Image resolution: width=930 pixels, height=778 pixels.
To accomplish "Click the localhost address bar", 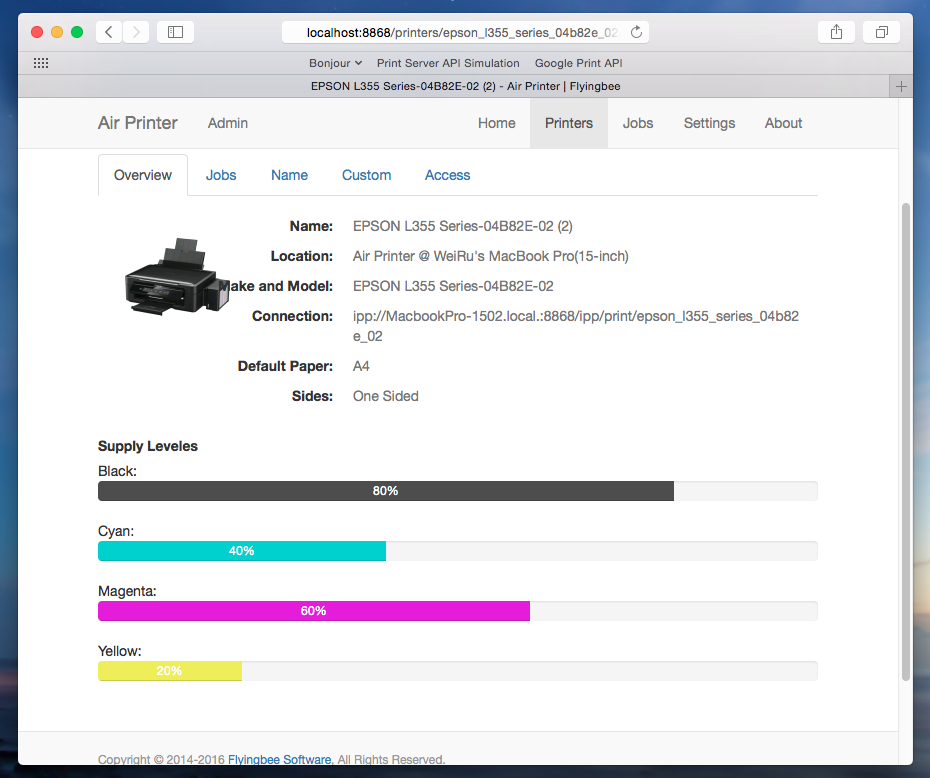I will coord(465,32).
